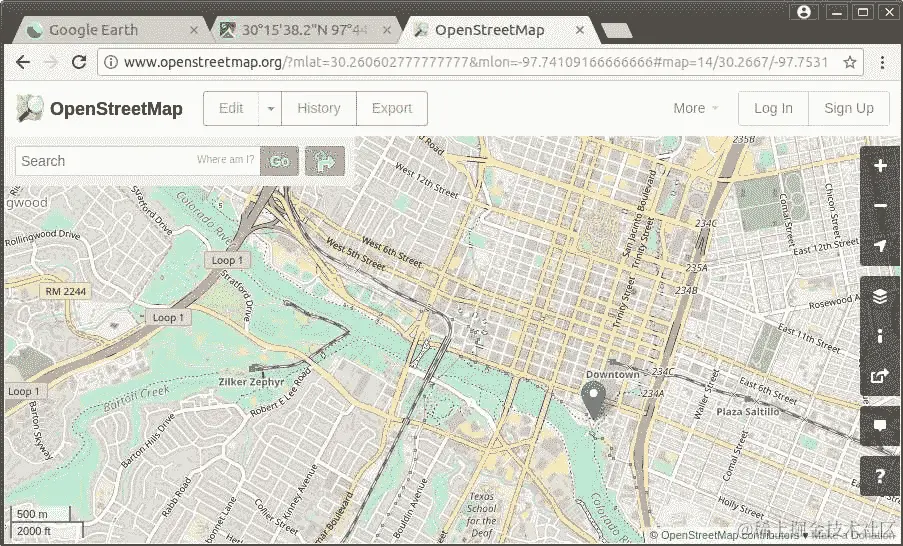Click the San Jacinto Boulevard label
This screenshot has height=546, width=903.
pyautogui.click(x=639, y=213)
